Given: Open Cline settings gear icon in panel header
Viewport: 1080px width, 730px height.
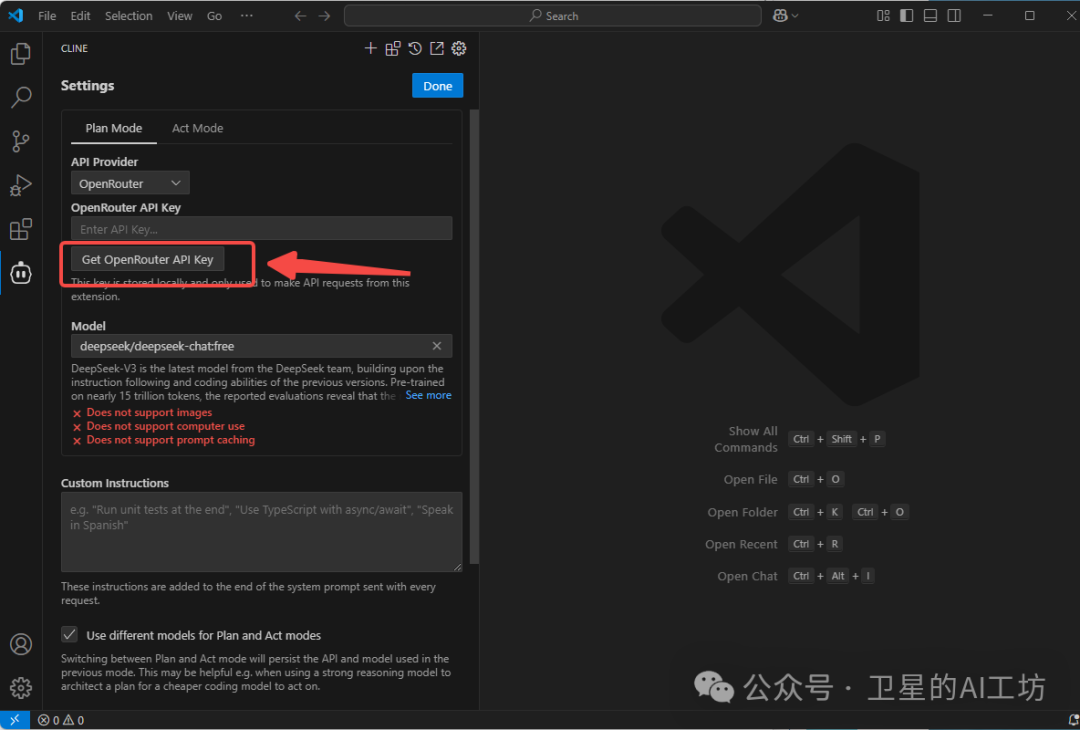Looking at the screenshot, I should pyautogui.click(x=459, y=48).
